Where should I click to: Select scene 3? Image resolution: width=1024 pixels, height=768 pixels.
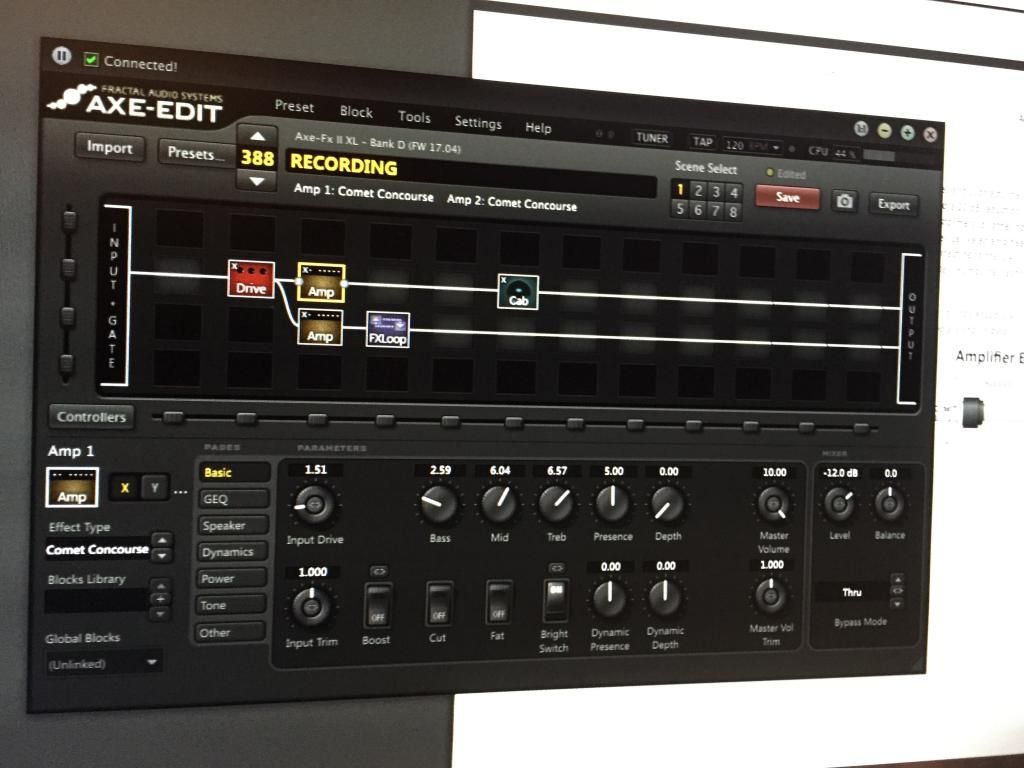click(716, 192)
